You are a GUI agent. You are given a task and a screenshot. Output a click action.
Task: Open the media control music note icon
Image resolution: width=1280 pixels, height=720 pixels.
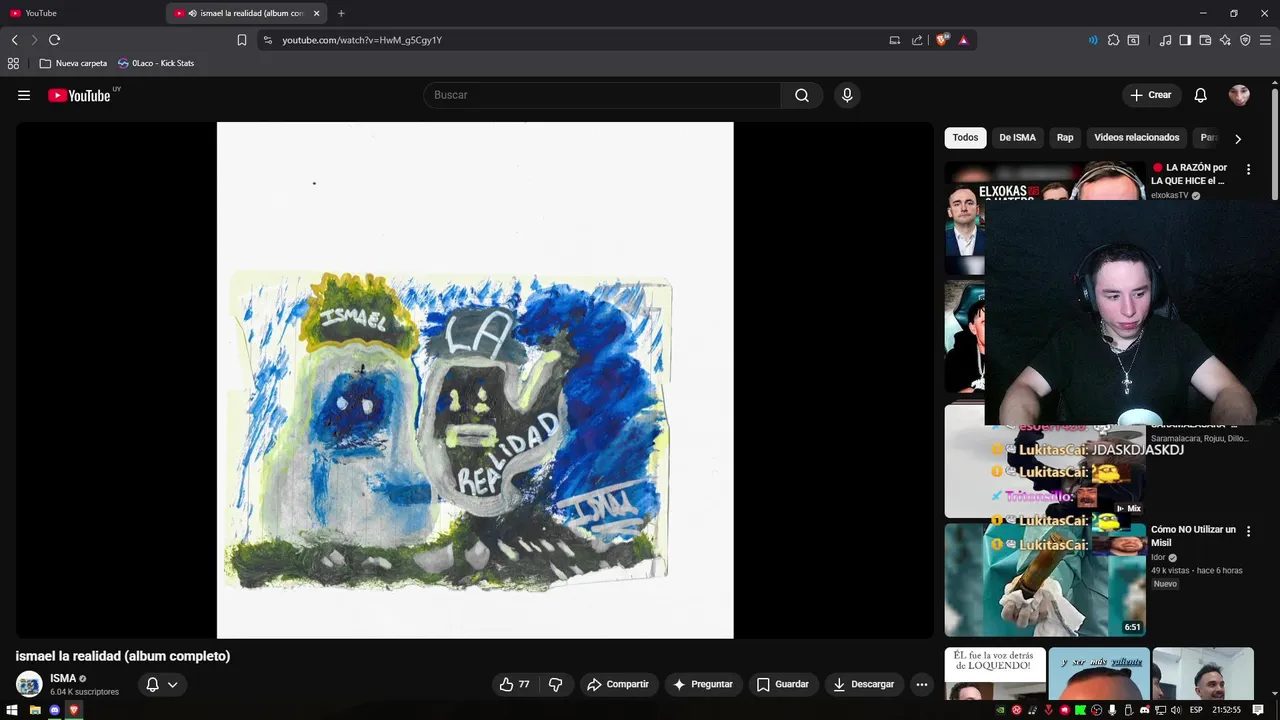coord(1165,40)
